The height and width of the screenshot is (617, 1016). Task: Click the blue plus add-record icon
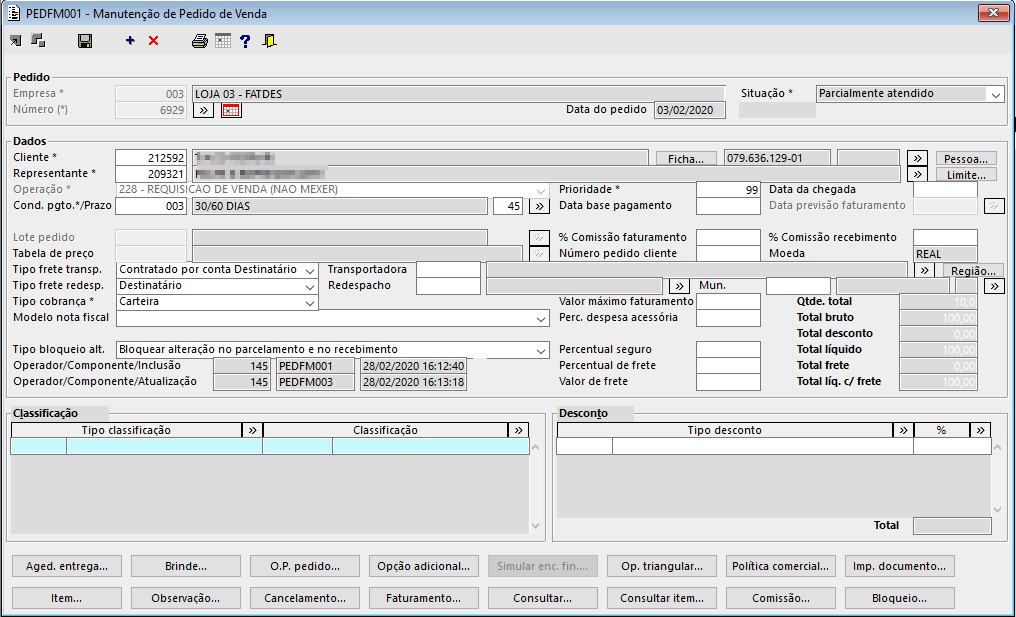click(130, 41)
